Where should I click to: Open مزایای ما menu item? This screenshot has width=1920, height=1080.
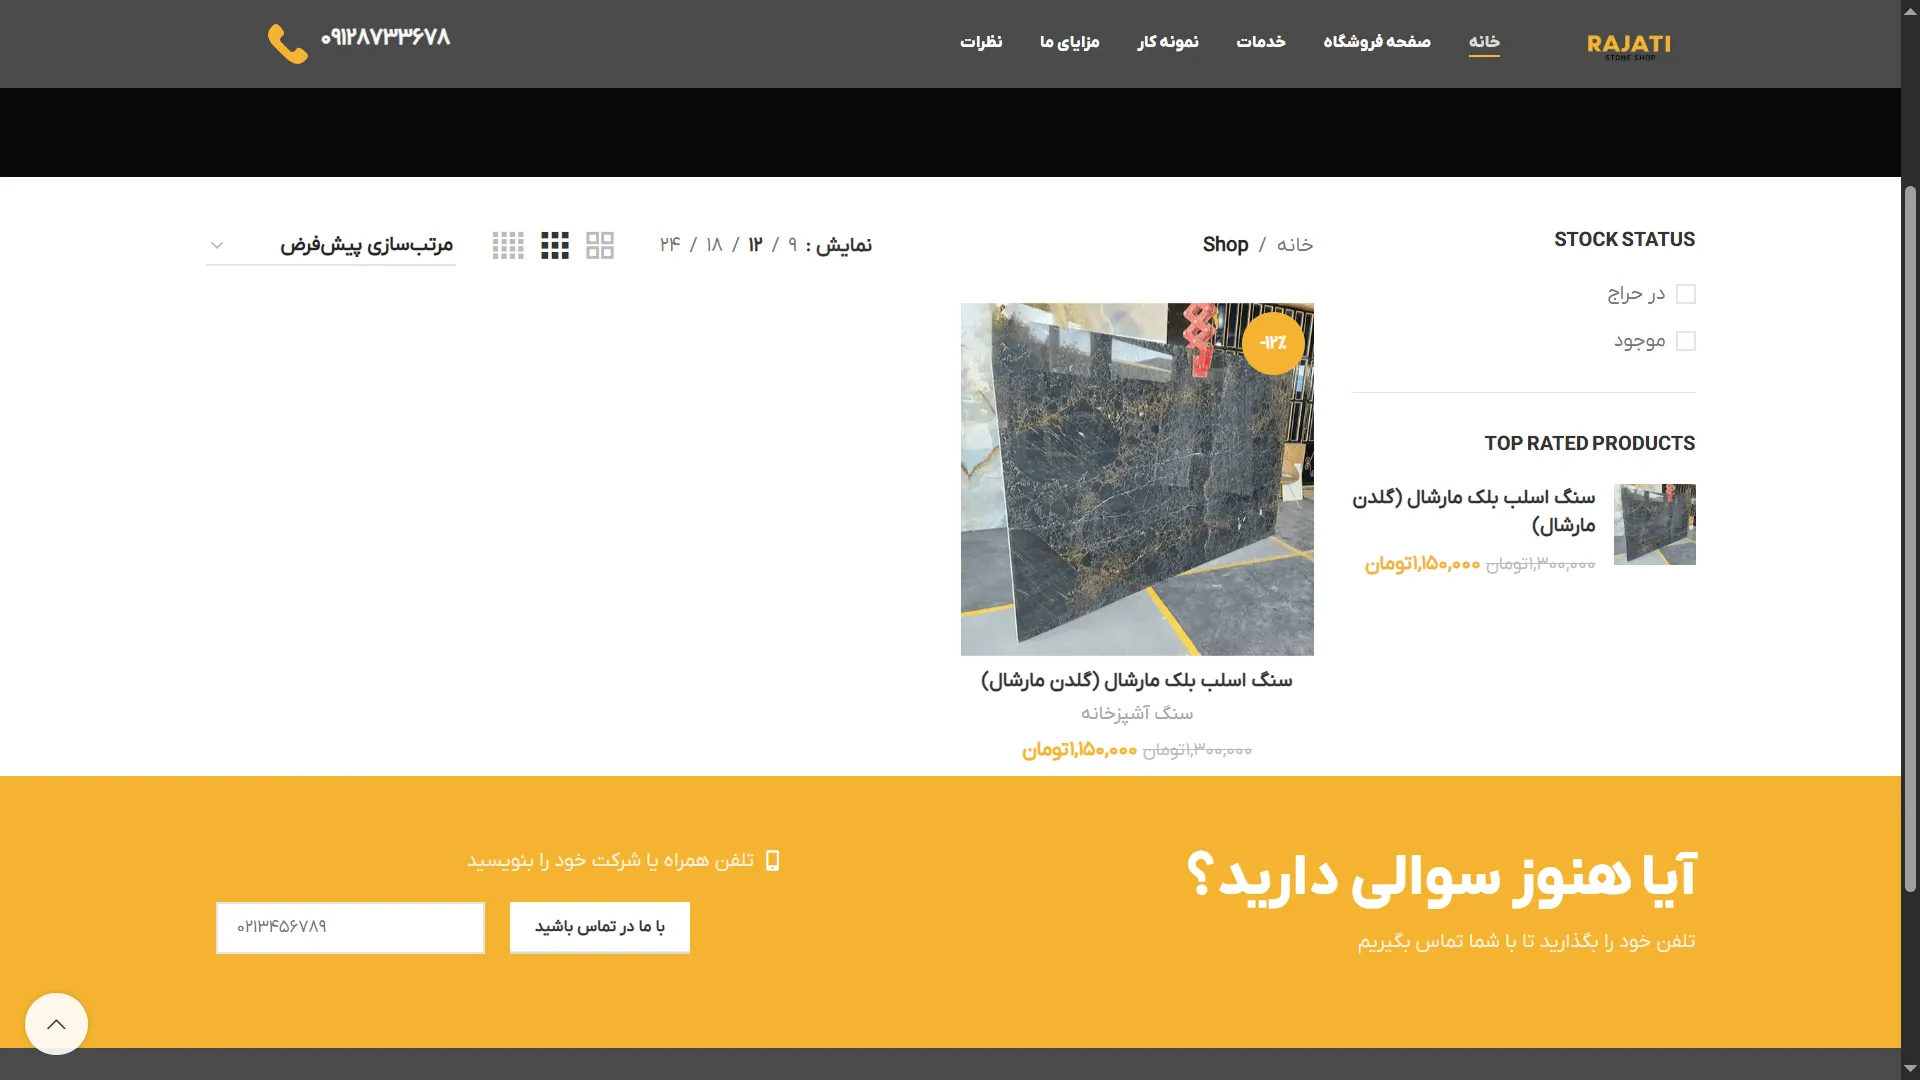coord(1070,42)
